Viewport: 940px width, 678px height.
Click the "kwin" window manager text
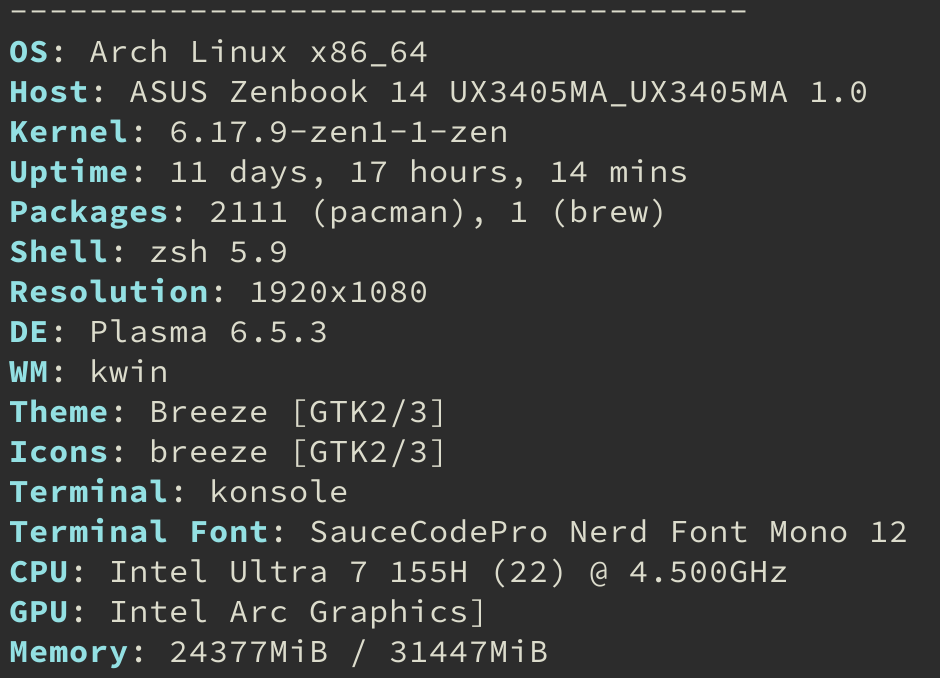click(x=128, y=372)
